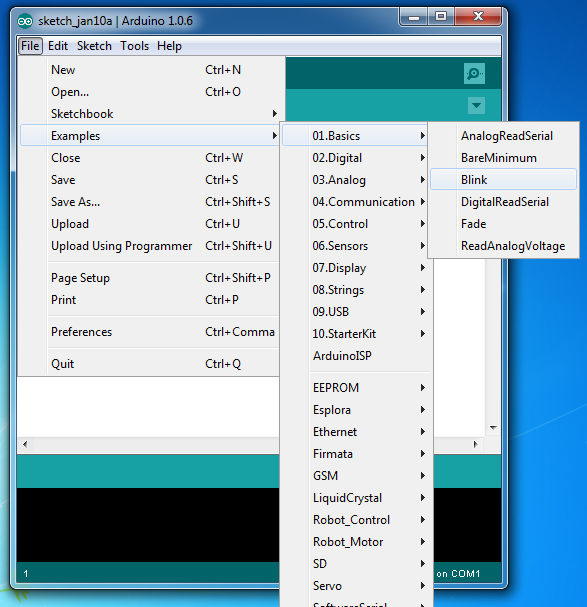Open the Sketch menu
The image size is (587, 607).
(94, 46)
